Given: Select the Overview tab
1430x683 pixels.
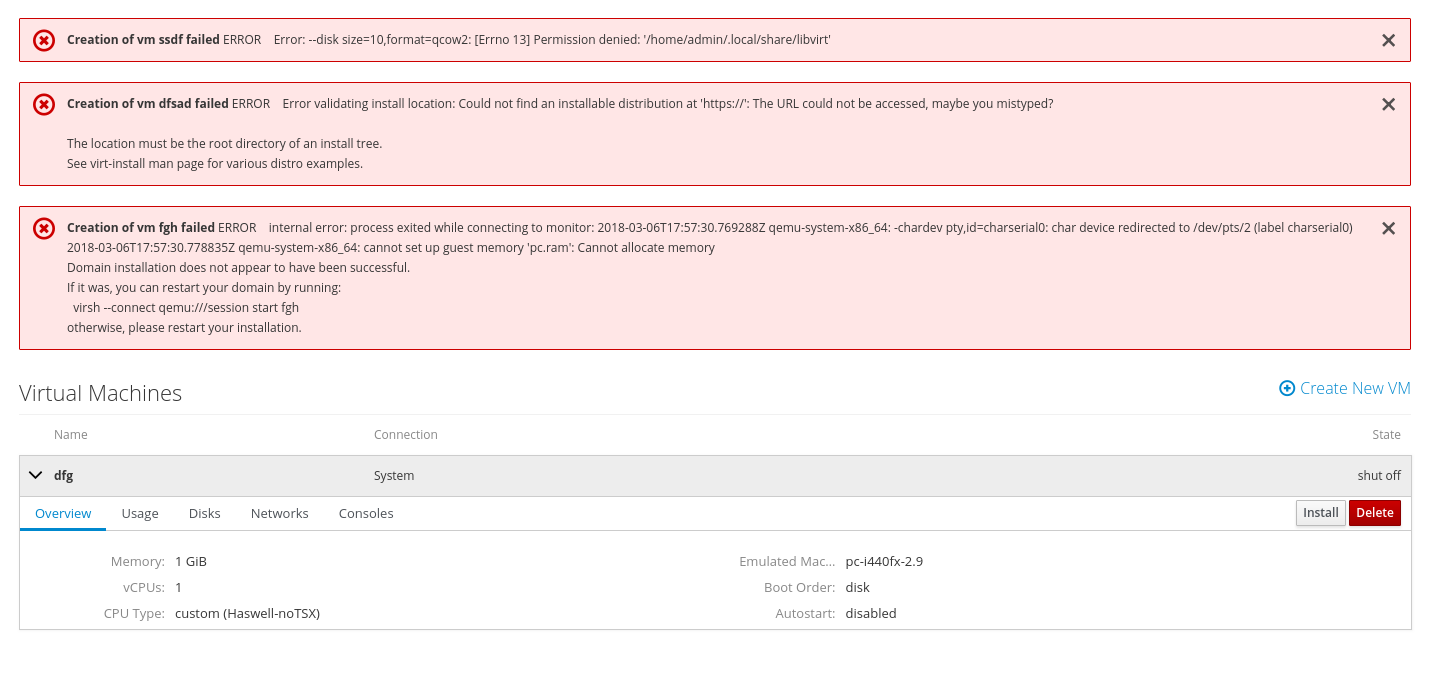Looking at the screenshot, I should [63, 513].
